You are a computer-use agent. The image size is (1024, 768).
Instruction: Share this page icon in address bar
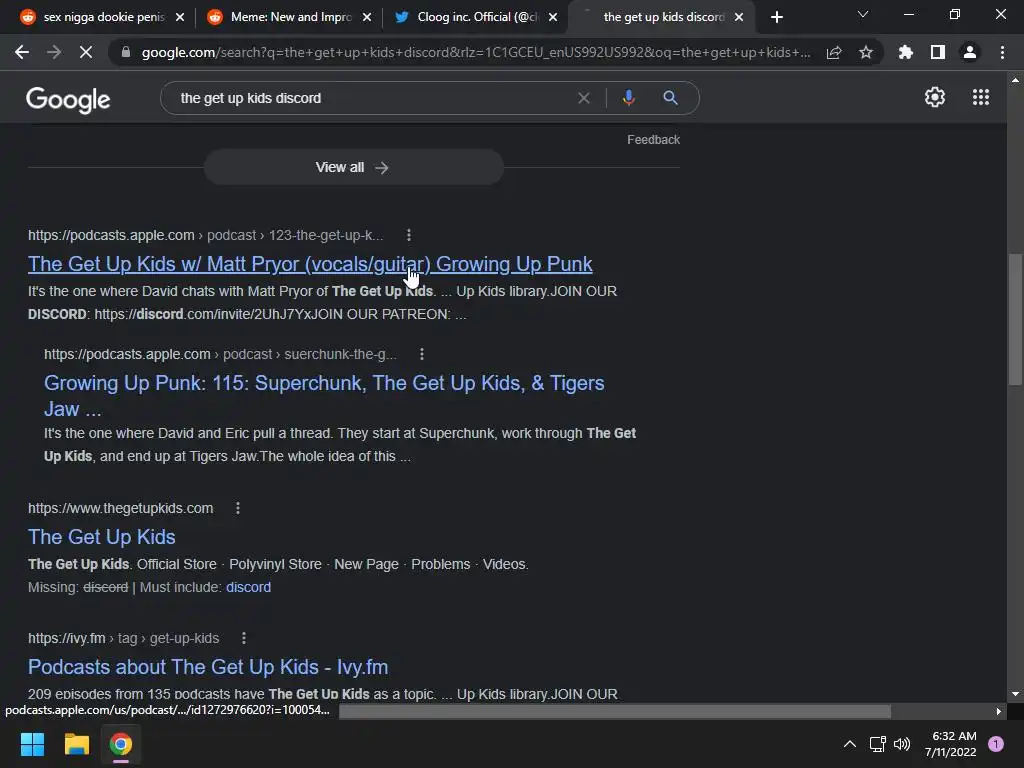tap(834, 52)
